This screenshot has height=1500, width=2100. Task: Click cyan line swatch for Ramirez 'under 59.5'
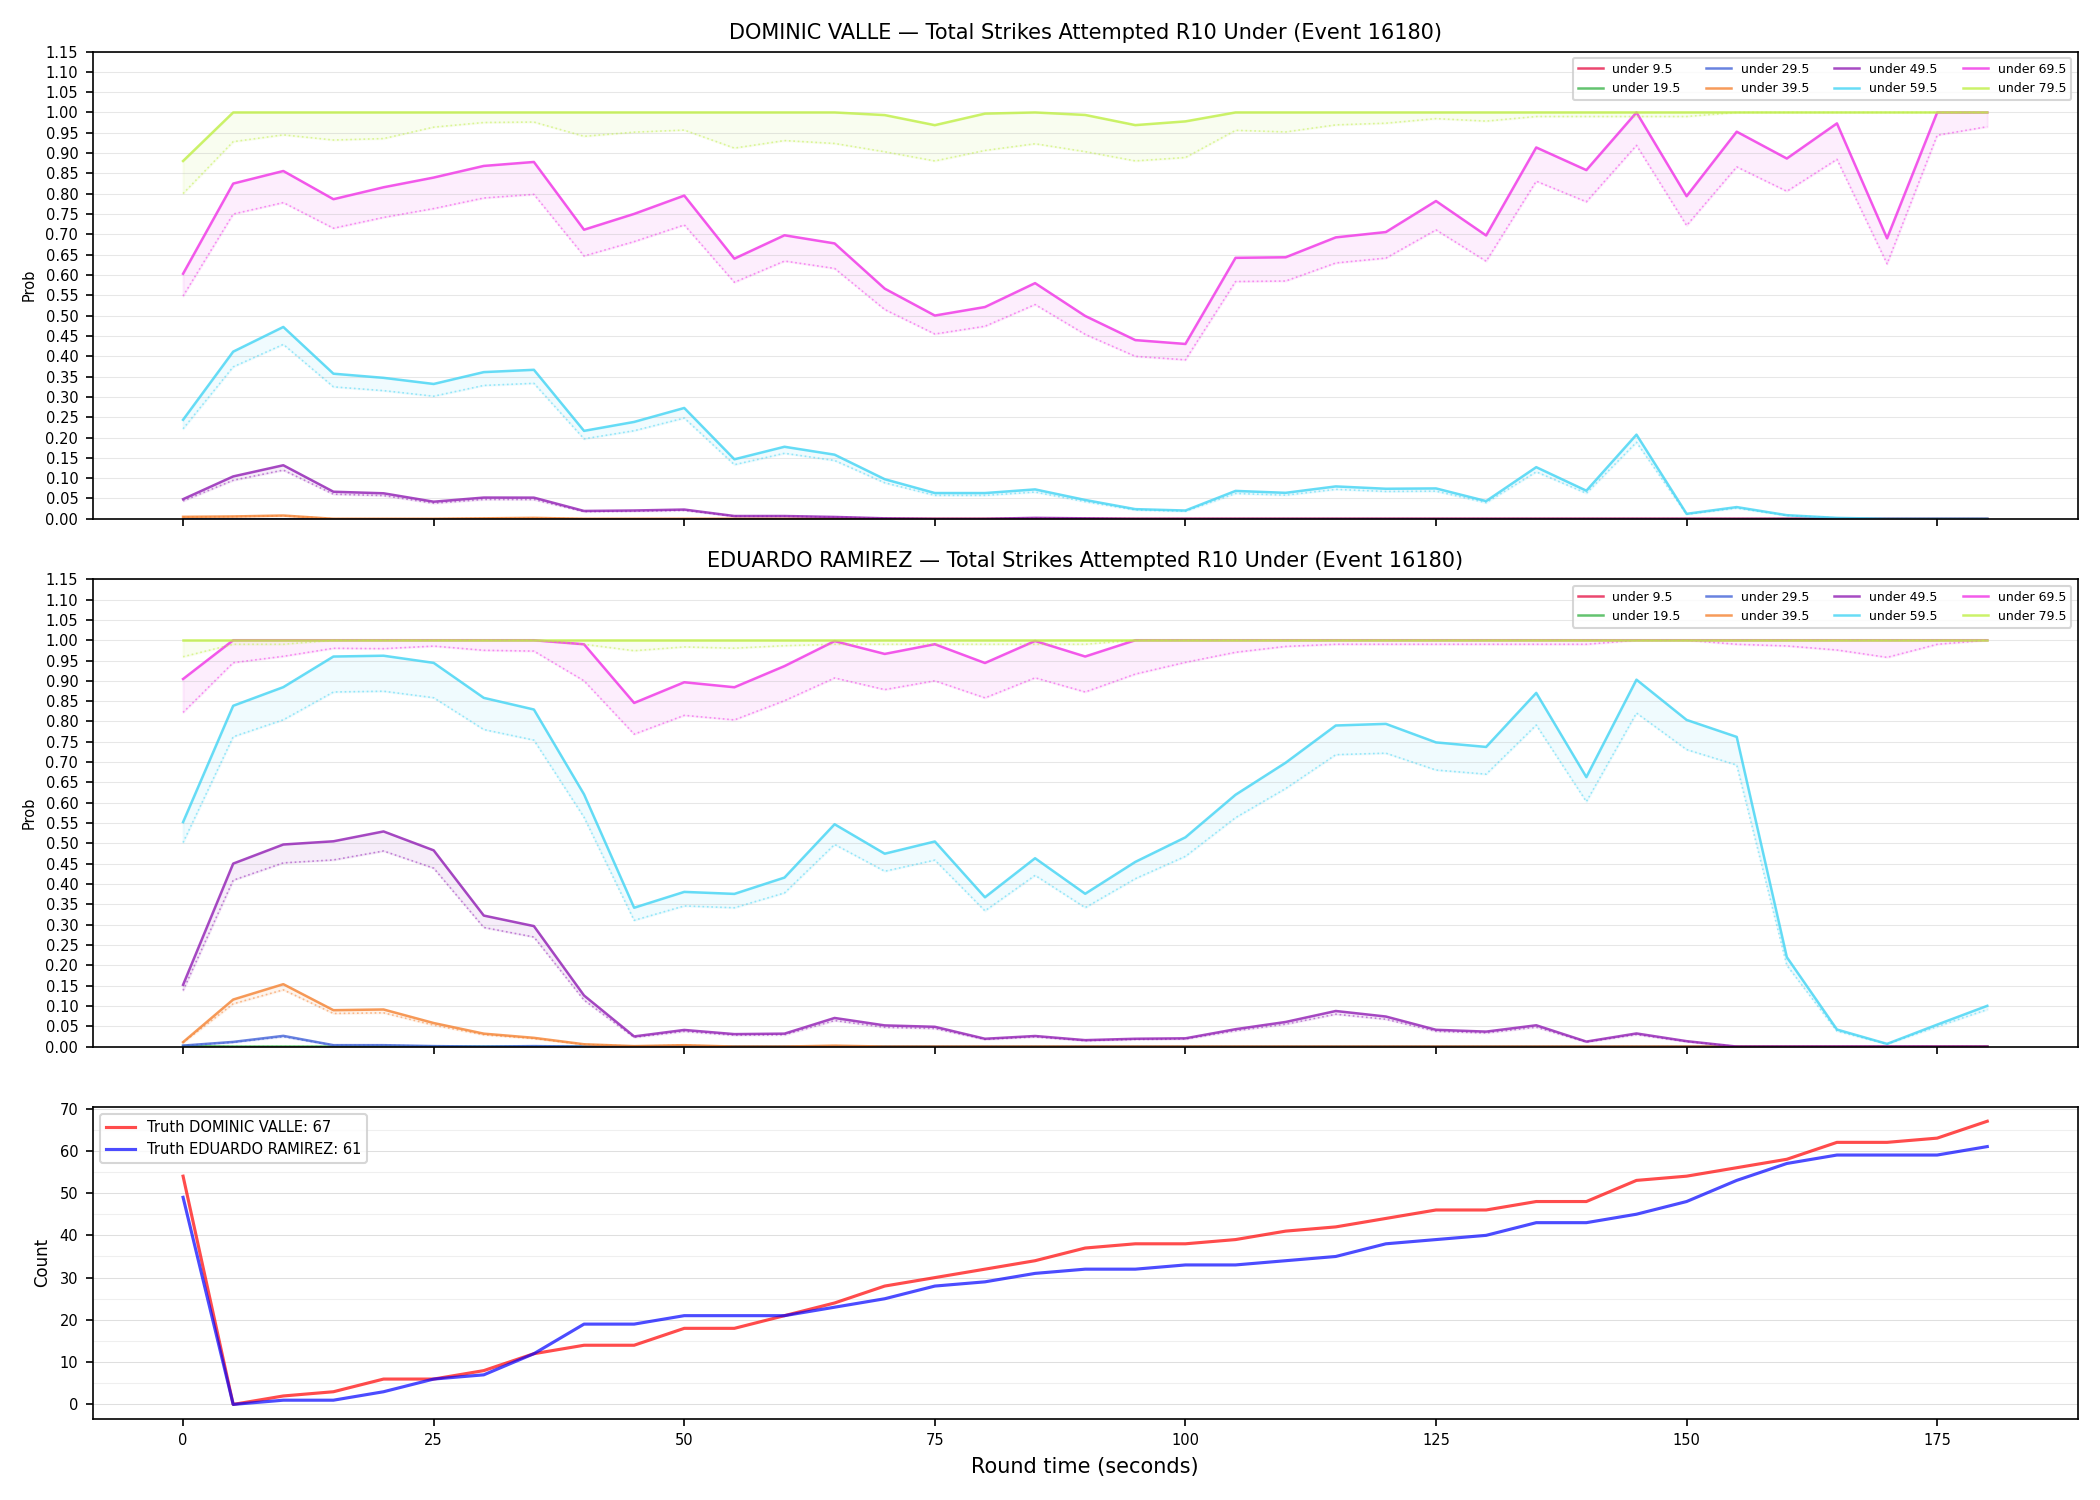click(1848, 616)
